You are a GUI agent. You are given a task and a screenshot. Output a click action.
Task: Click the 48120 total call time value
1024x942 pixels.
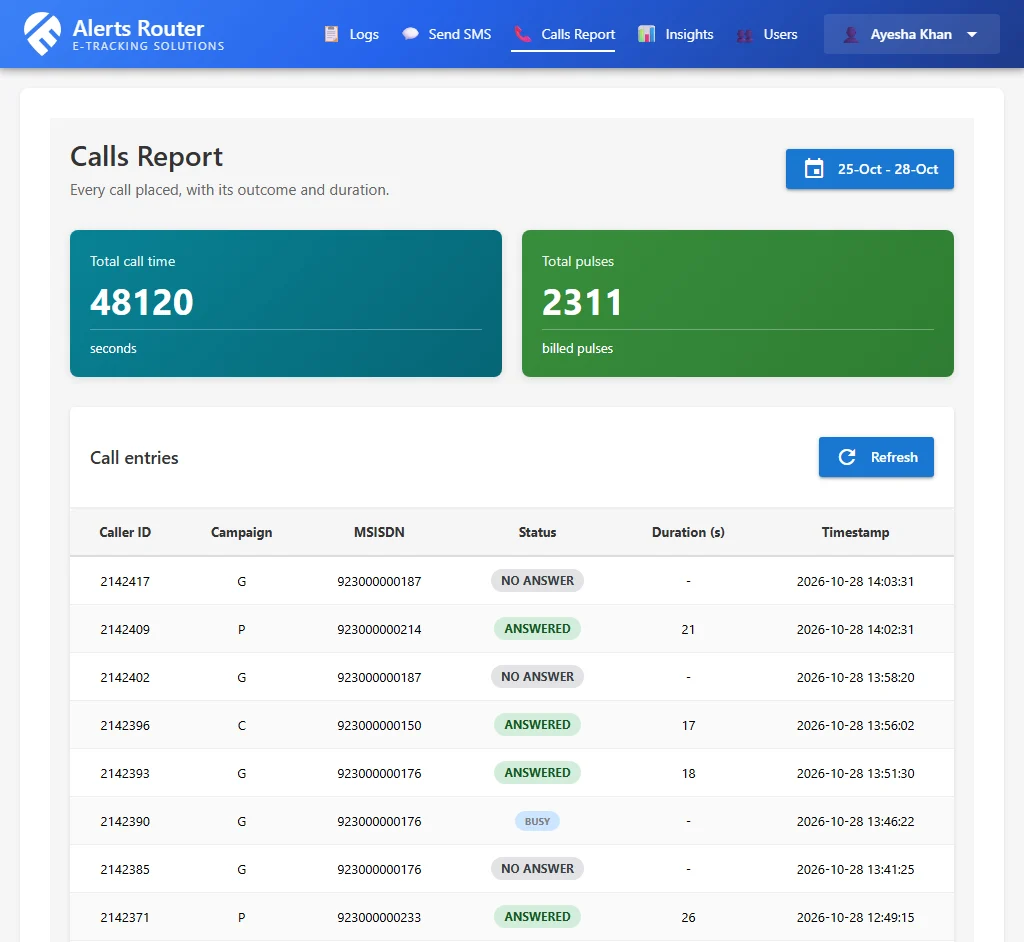142,302
